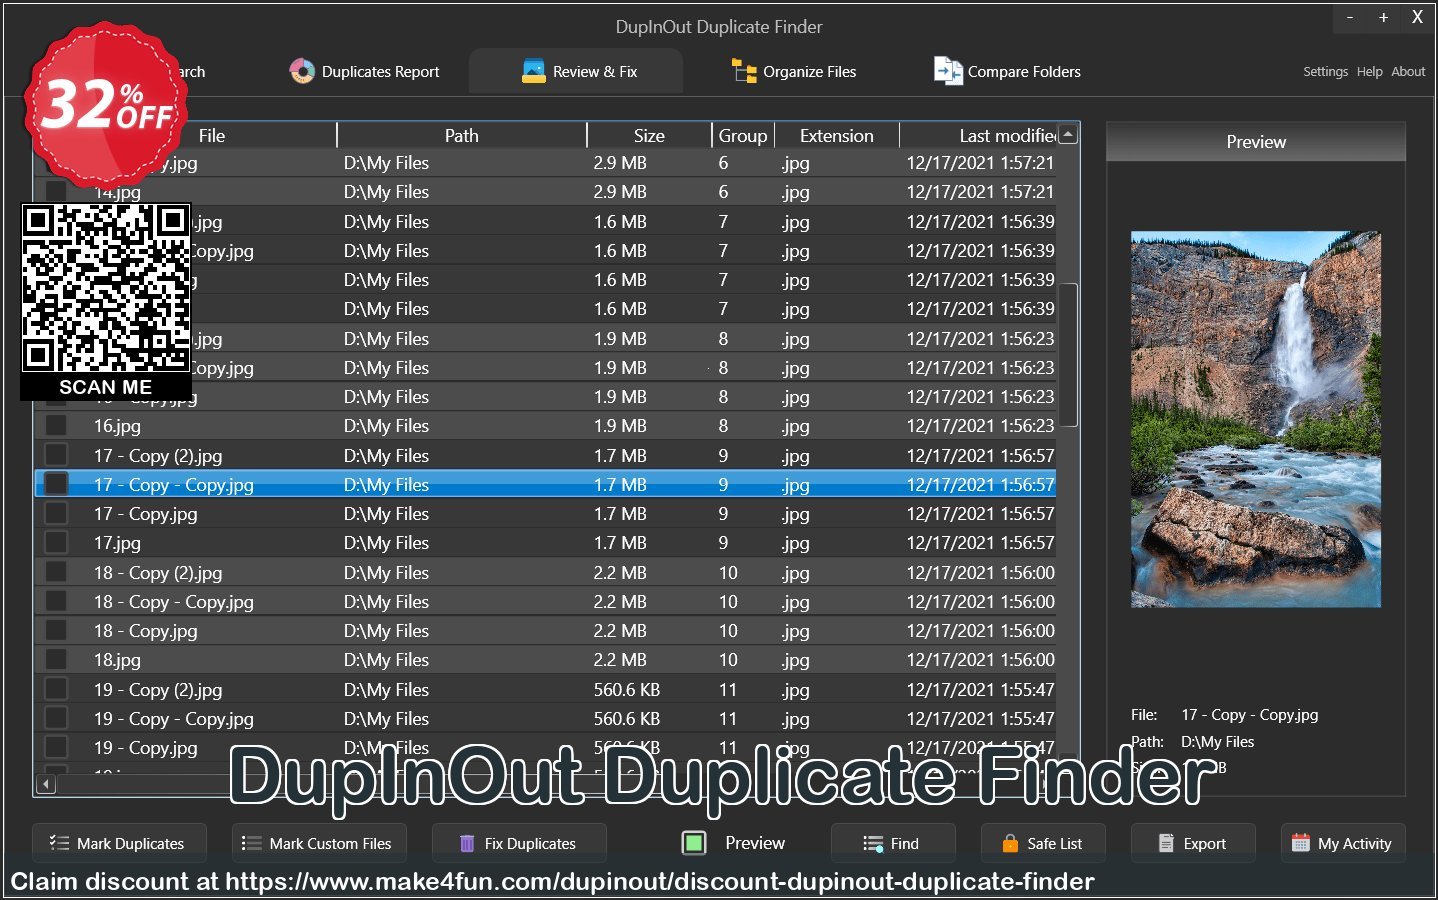This screenshot has width=1438, height=900.
Task: Sort by the File column header
Action: [x=211, y=135]
